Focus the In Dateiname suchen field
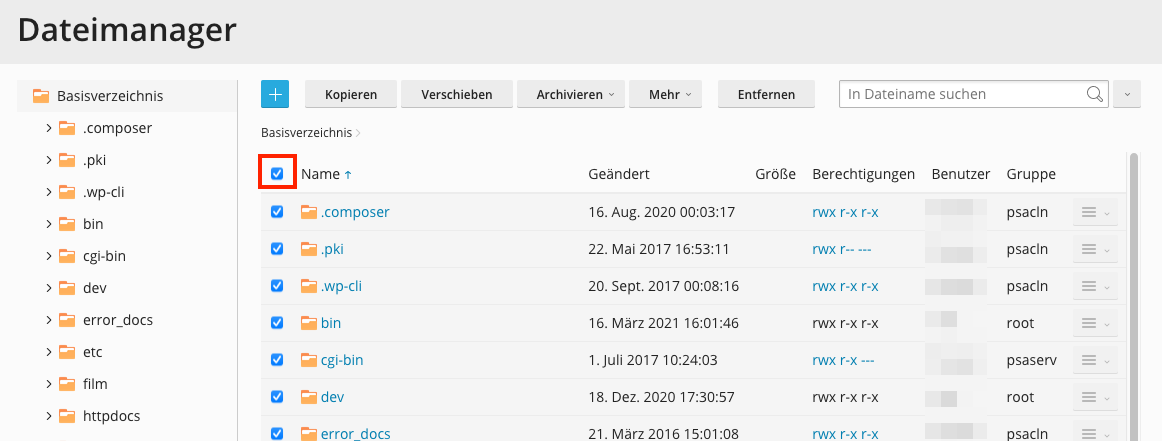Image resolution: width=1162 pixels, height=441 pixels. (960, 94)
